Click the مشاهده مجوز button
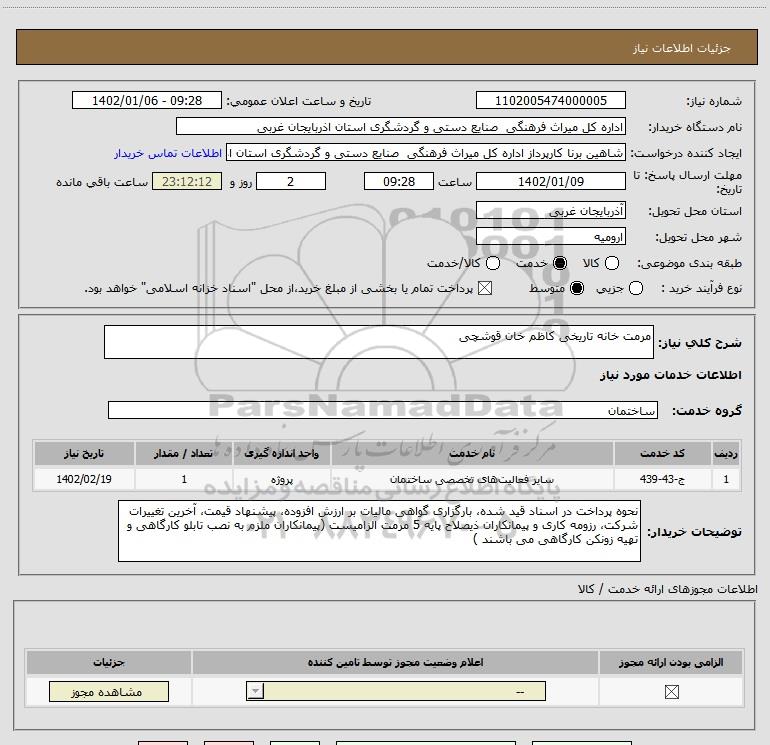 109,691
